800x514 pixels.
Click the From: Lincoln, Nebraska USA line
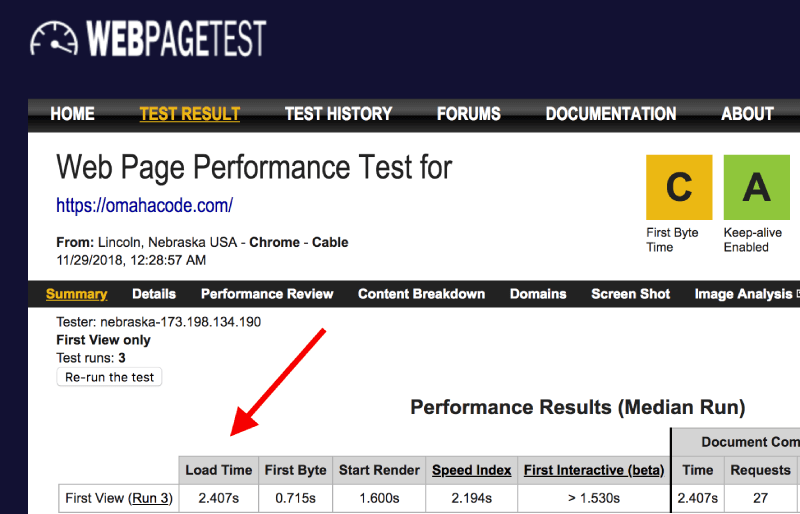202,242
